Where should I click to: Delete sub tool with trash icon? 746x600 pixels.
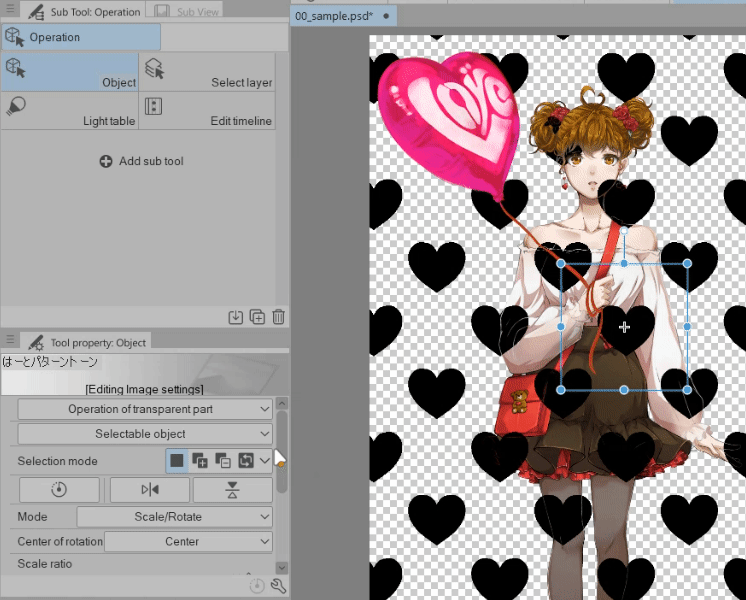[278, 317]
